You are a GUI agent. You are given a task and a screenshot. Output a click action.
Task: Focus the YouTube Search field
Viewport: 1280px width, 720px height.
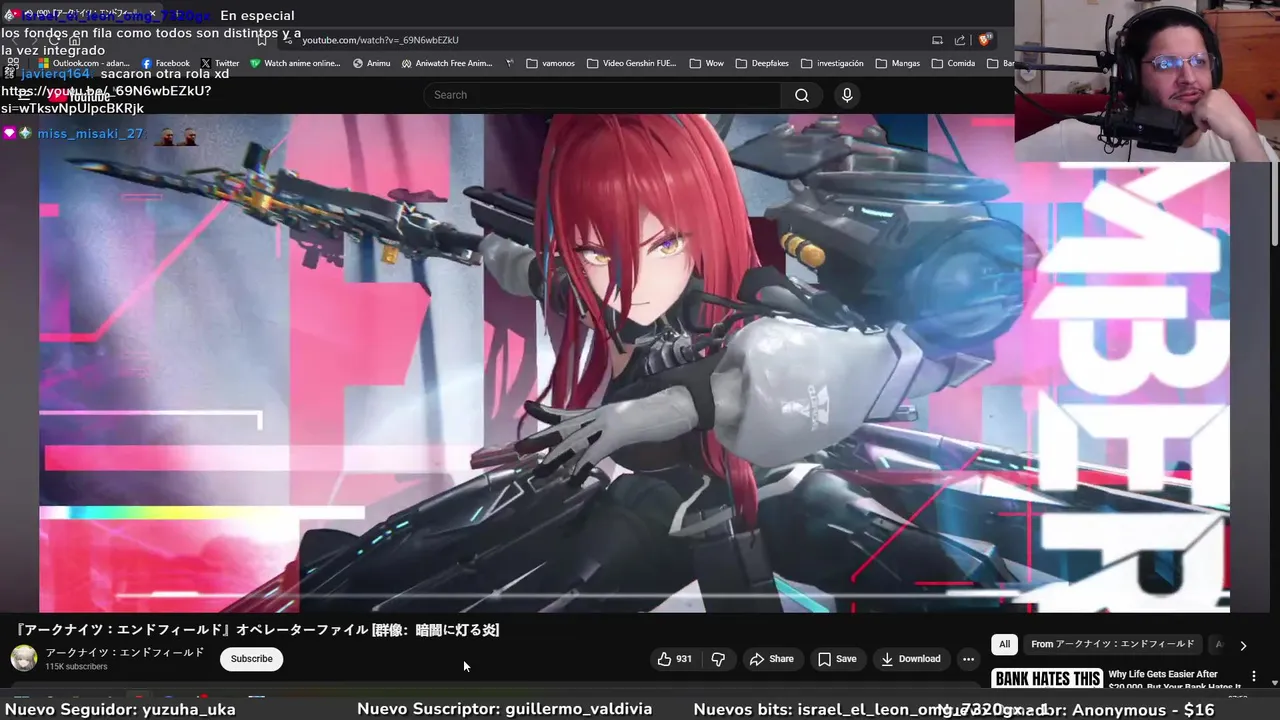[602, 95]
